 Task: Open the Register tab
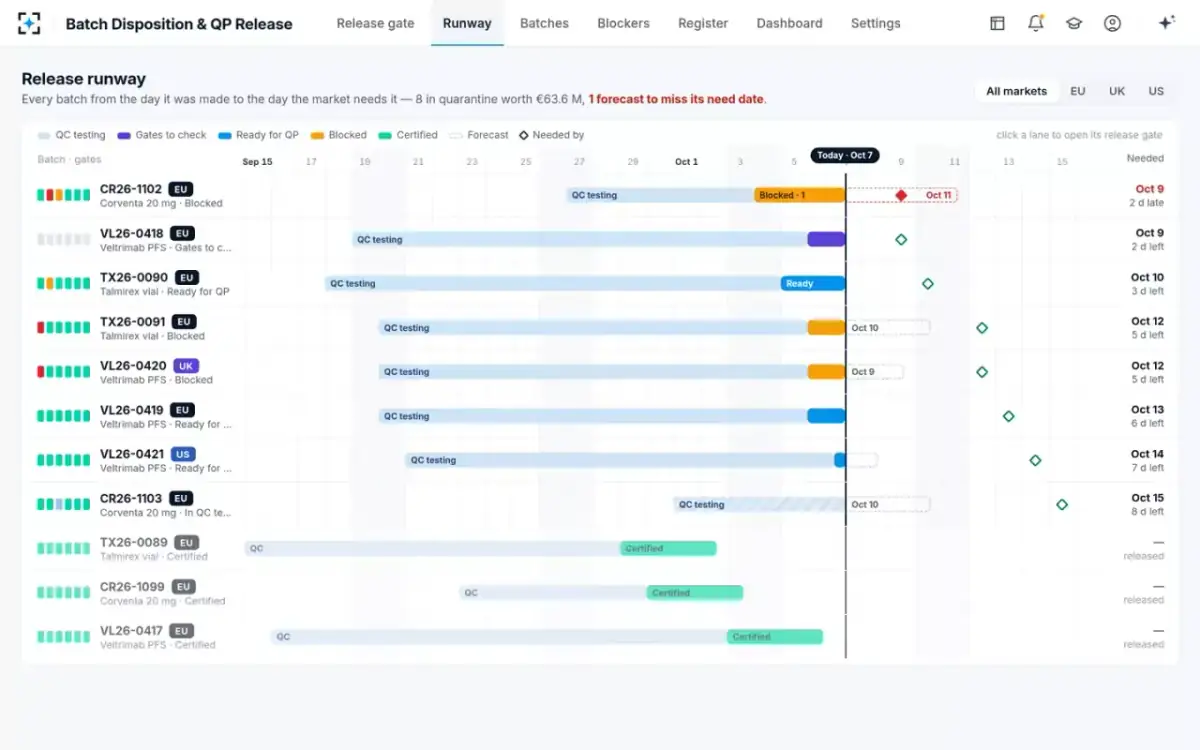pyautogui.click(x=703, y=23)
